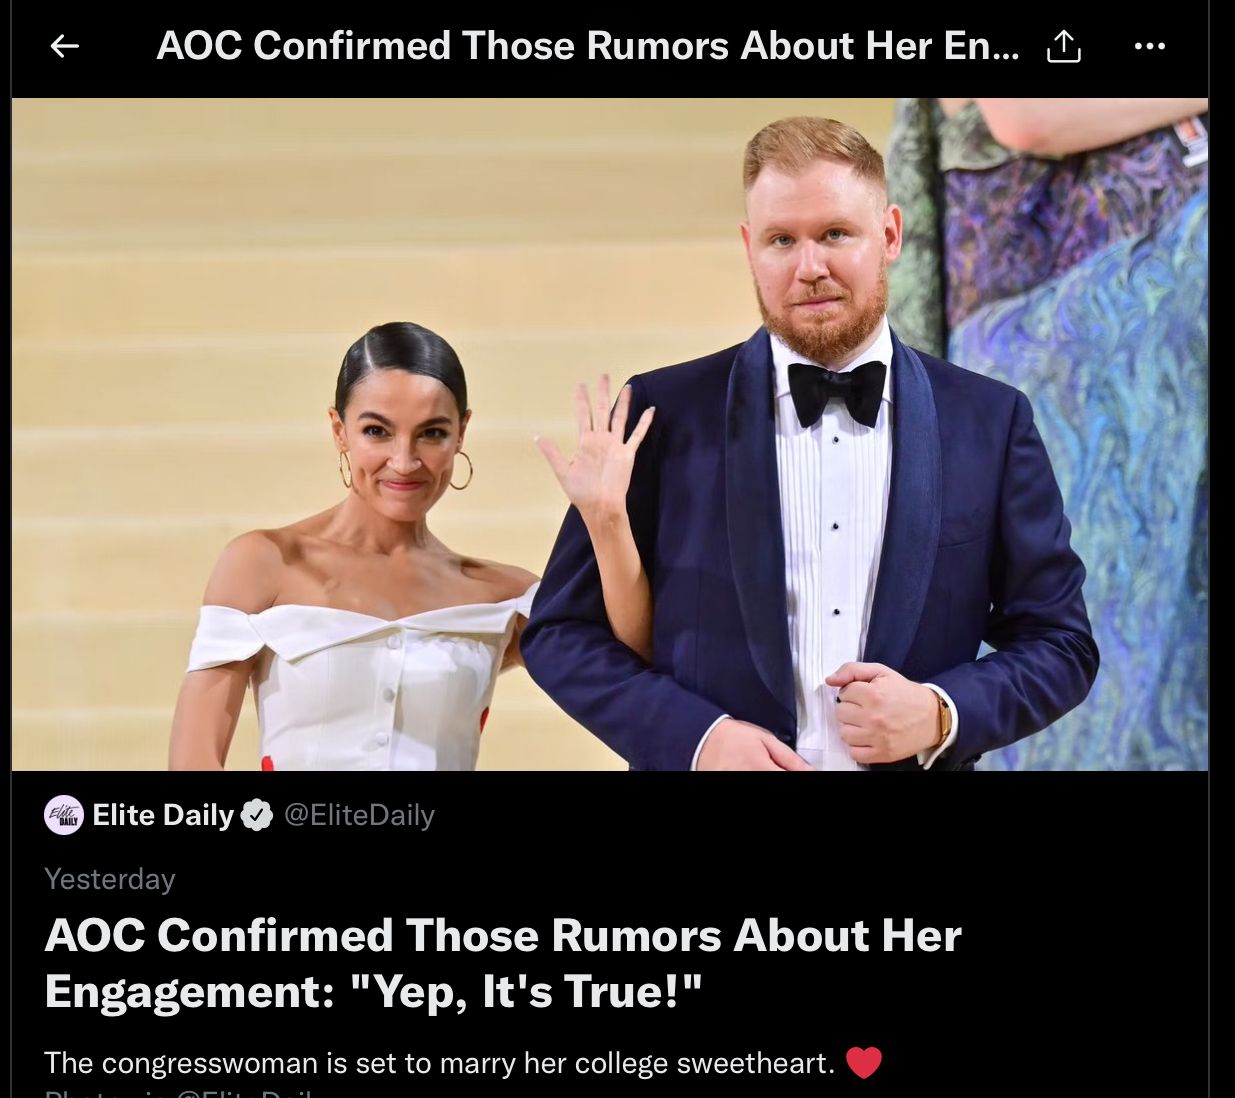Tap the truncated header title text
This screenshot has width=1235, height=1098.
point(588,46)
